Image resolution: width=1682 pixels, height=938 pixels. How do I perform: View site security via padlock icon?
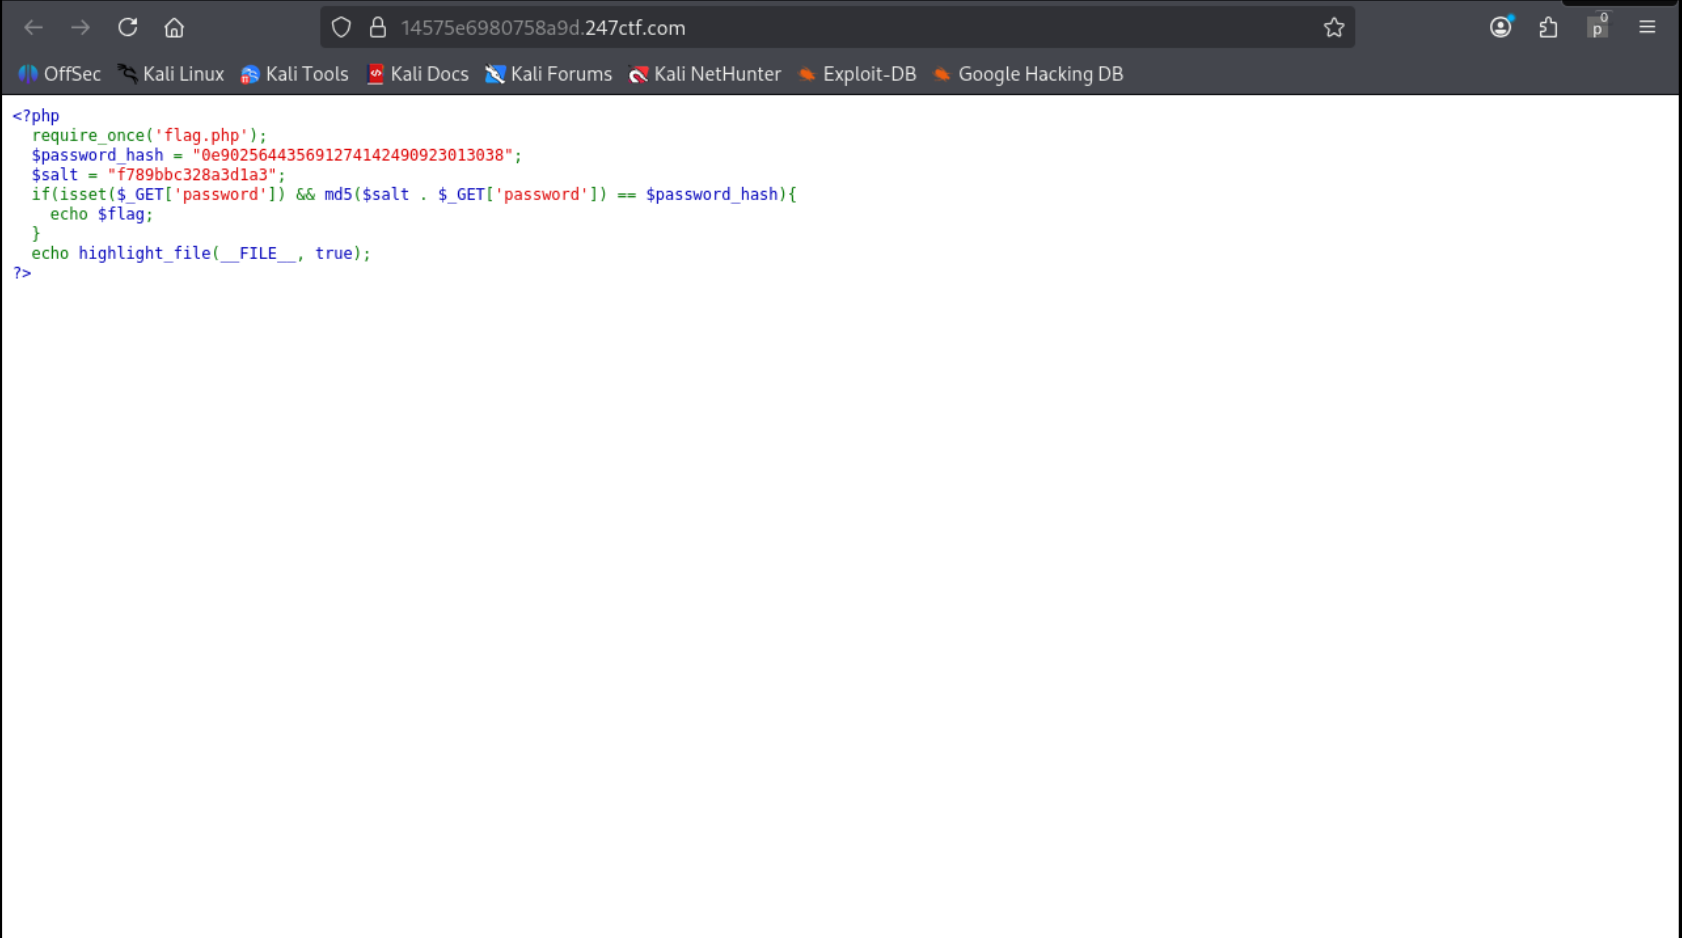(378, 28)
